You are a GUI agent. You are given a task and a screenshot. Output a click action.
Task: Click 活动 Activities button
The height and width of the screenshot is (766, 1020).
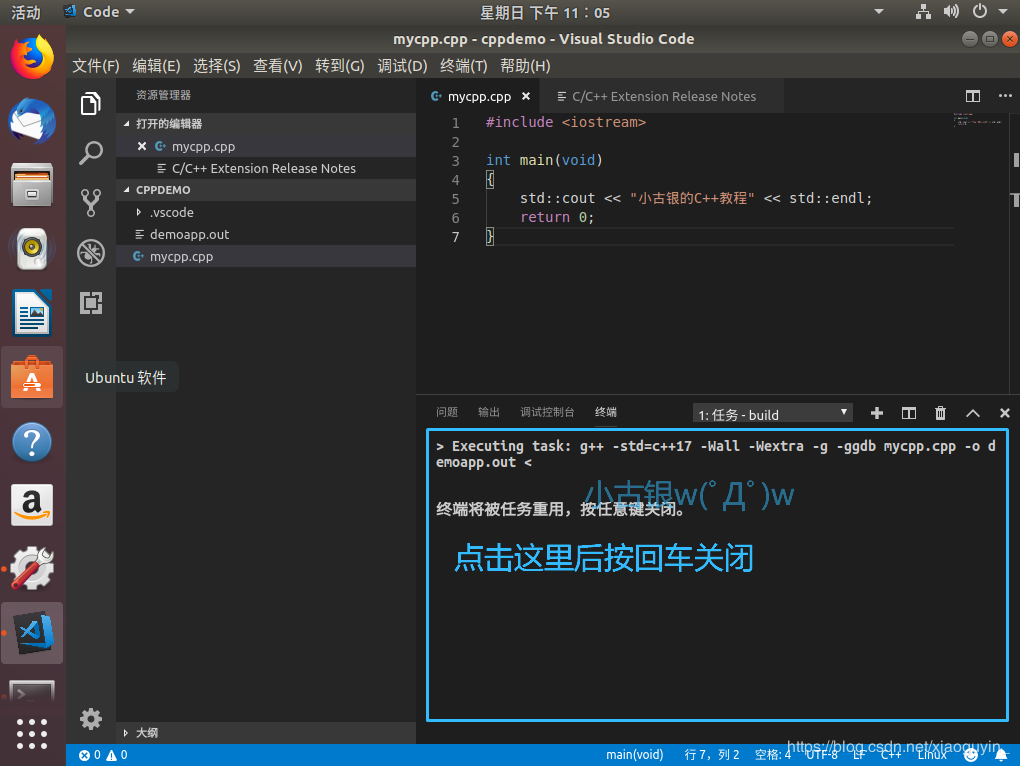coord(26,12)
